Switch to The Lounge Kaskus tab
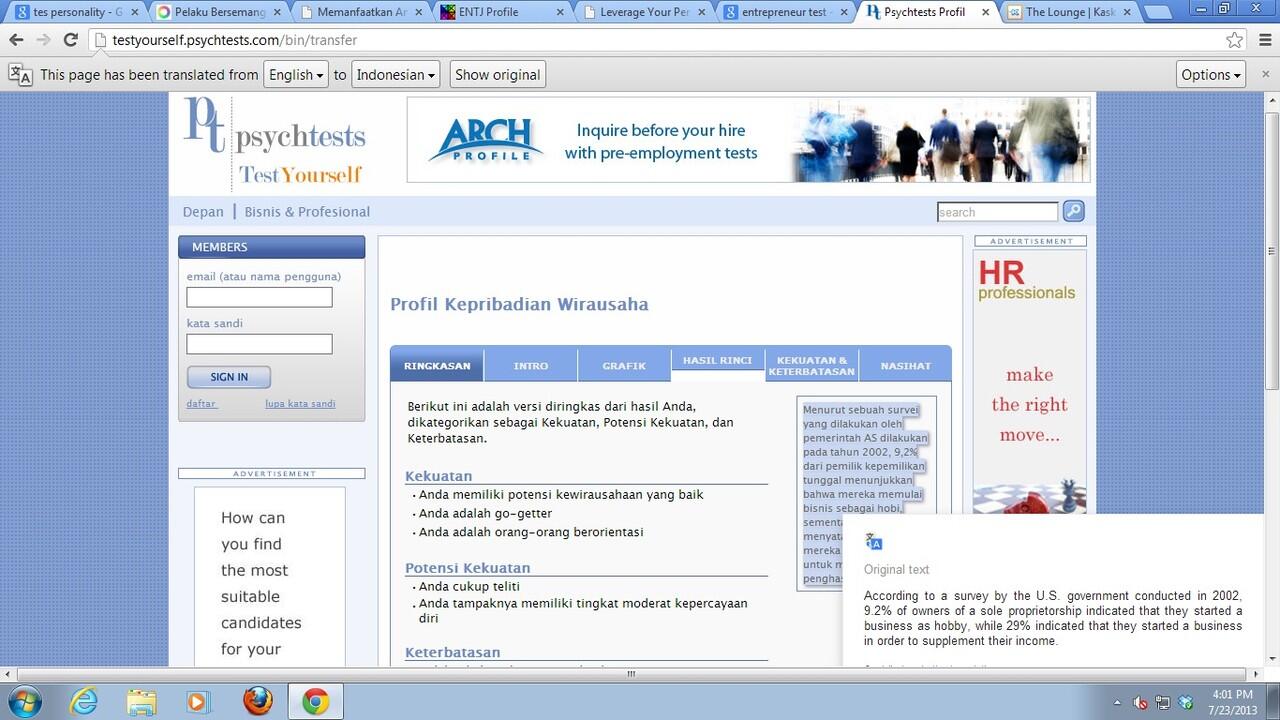Image resolution: width=1280 pixels, height=720 pixels. click(1070, 13)
